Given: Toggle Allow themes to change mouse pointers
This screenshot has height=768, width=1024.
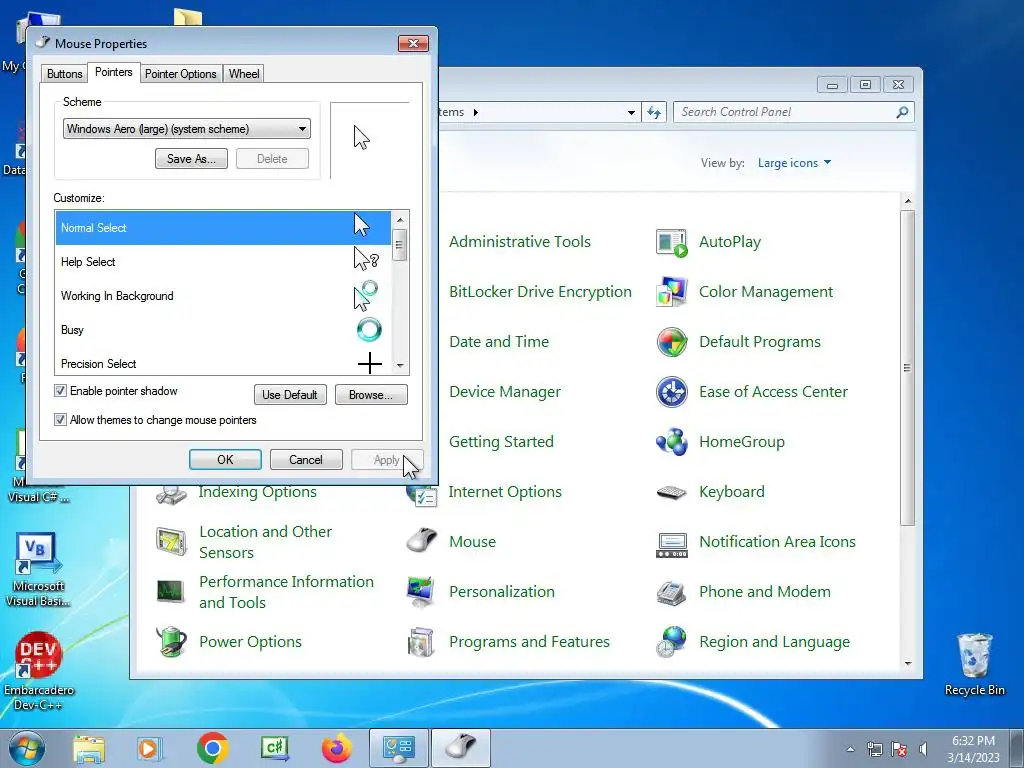Looking at the screenshot, I should pos(60,420).
